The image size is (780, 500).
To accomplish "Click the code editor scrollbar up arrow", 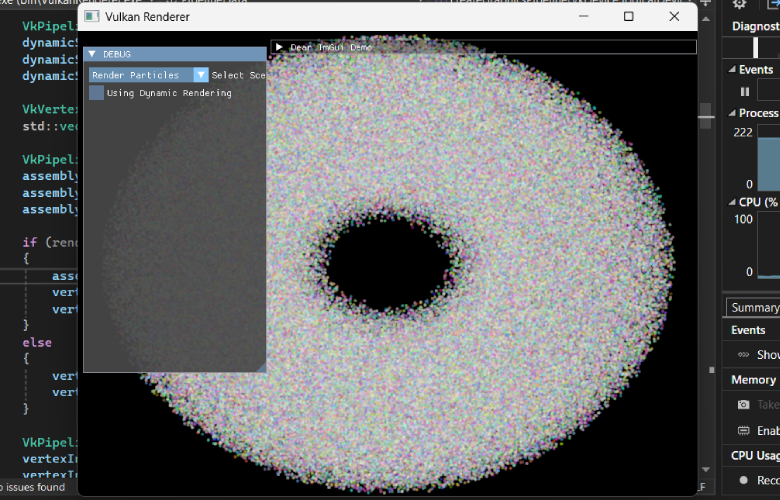I will point(706,19).
